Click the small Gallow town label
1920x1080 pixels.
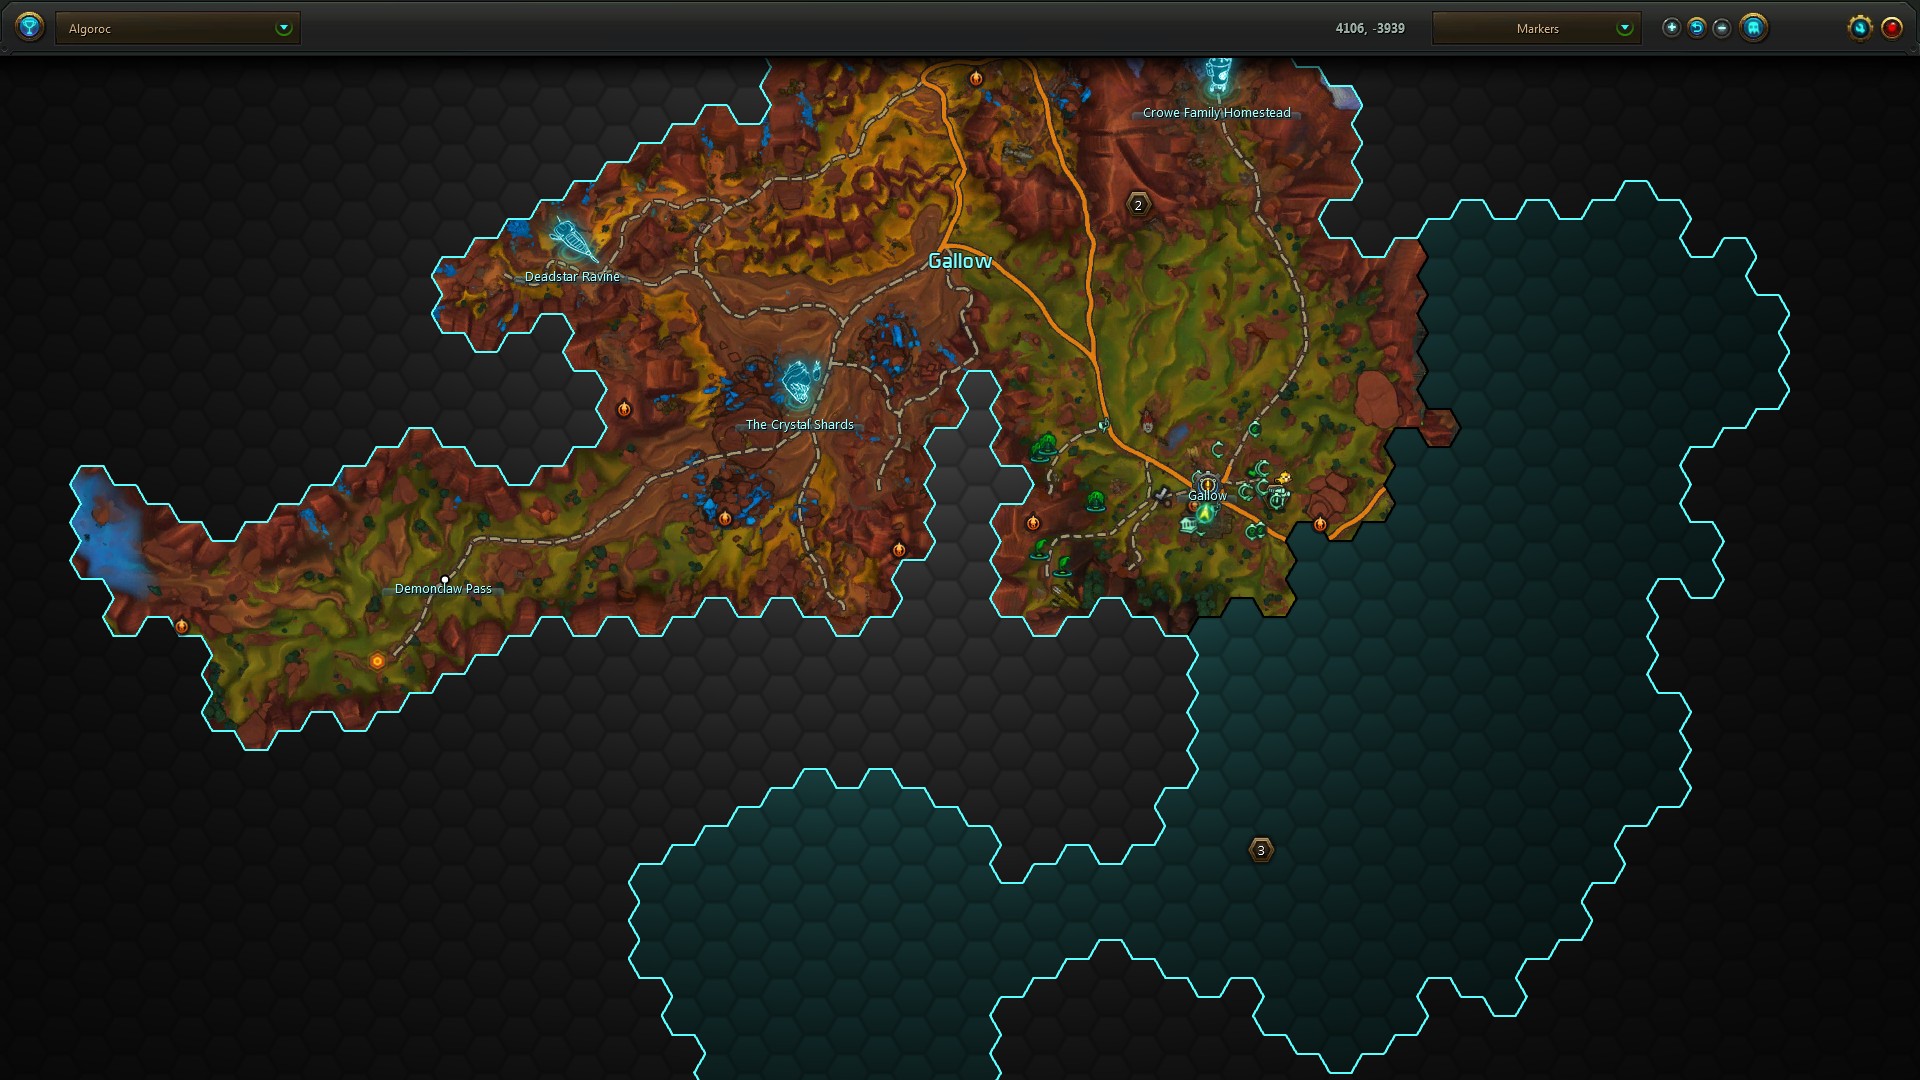(1207, 496)
